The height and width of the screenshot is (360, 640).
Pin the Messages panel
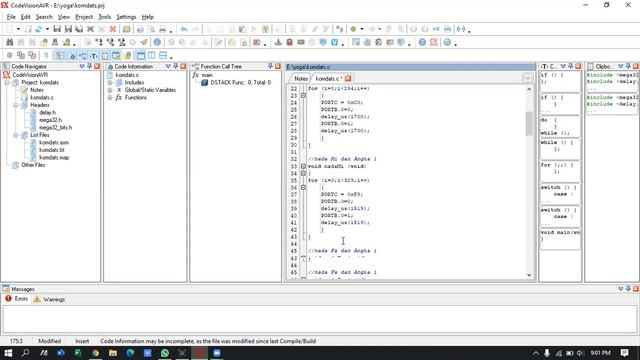tap(628, 289)
